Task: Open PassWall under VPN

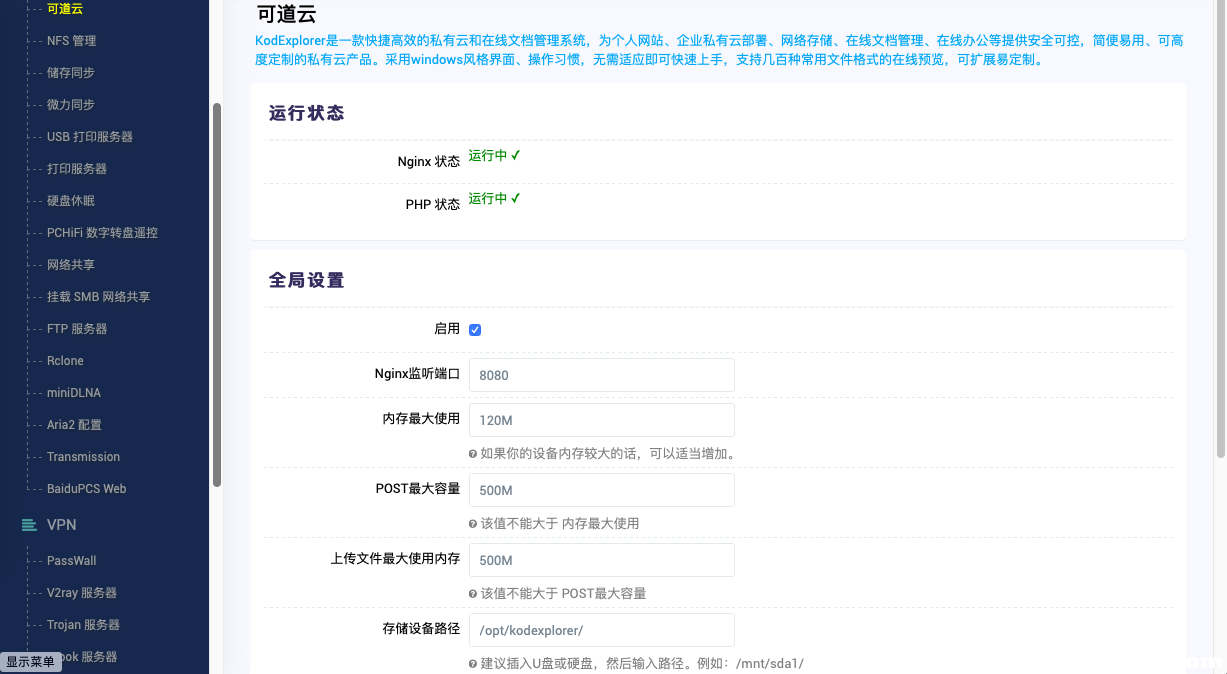Action: coord(71,561)
